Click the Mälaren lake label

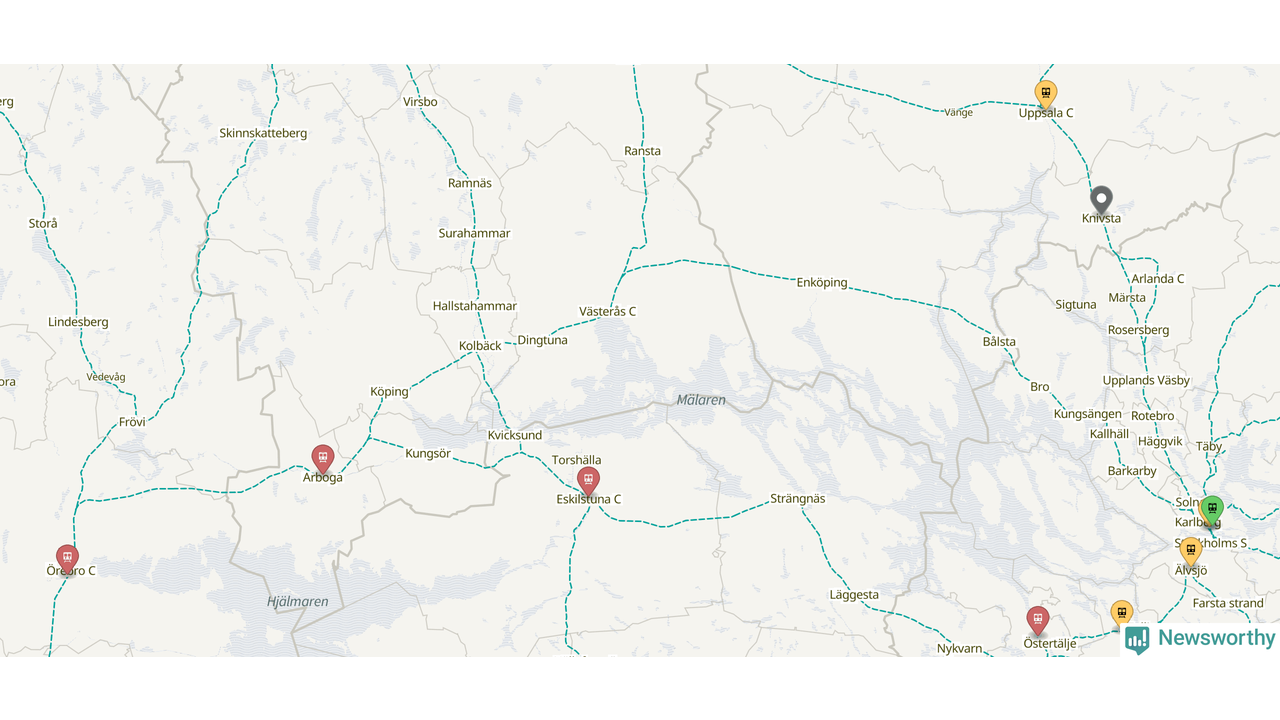[701, 400]
